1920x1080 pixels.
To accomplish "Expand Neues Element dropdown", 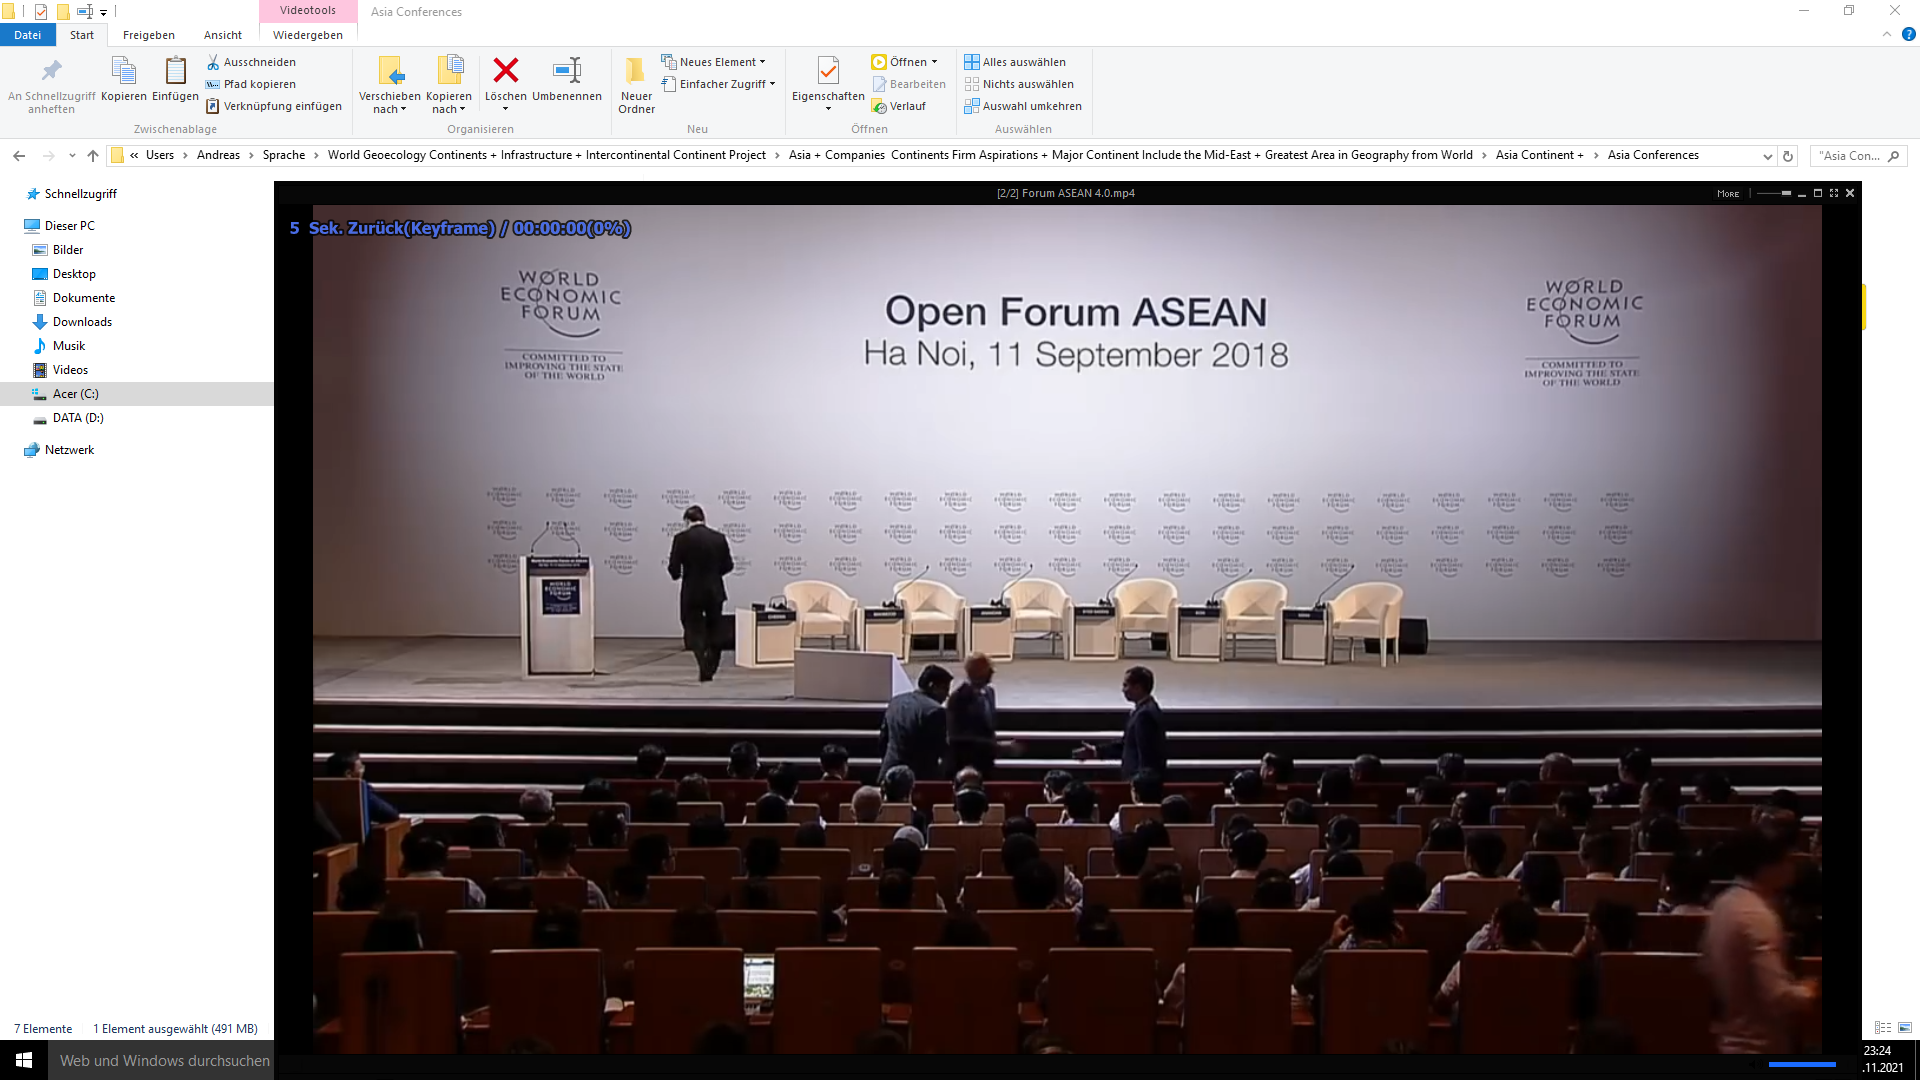I will click(x=713, y=62).
